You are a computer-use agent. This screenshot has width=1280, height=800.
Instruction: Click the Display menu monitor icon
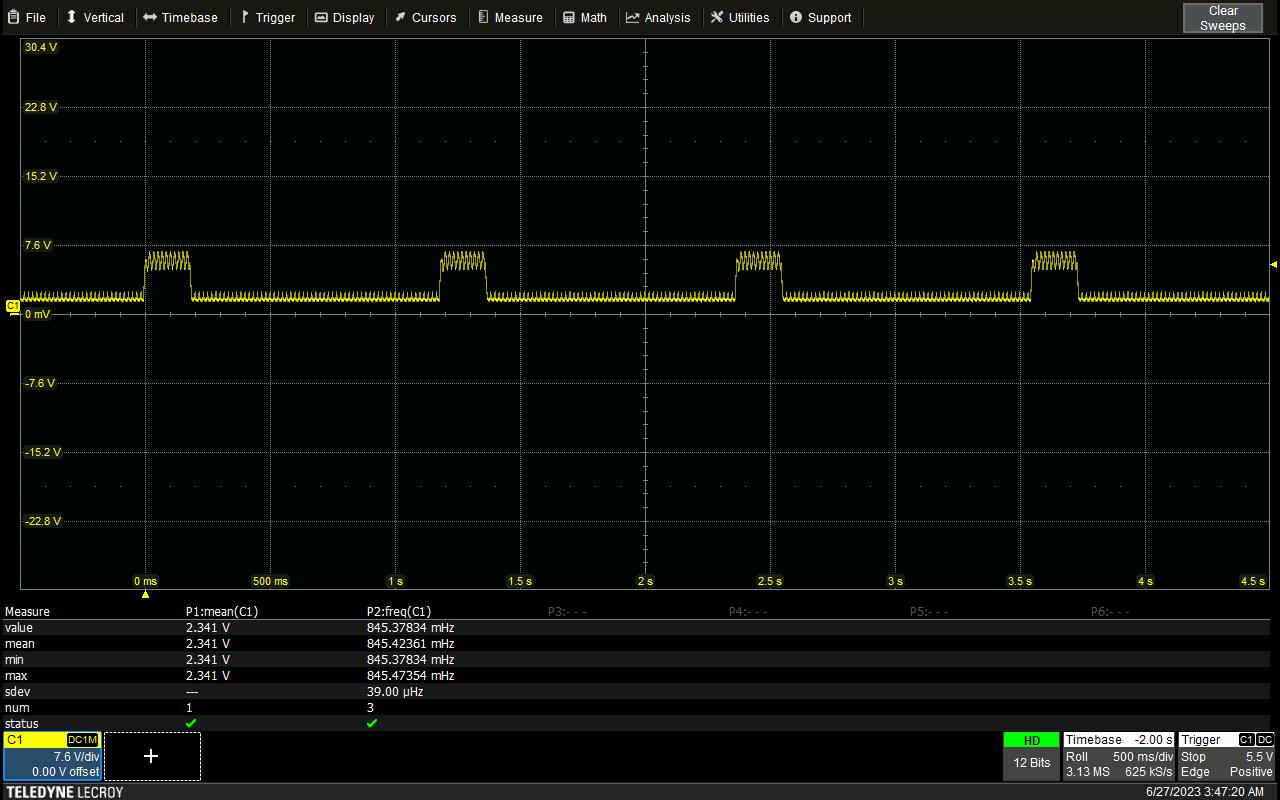(x=321, y=17)
